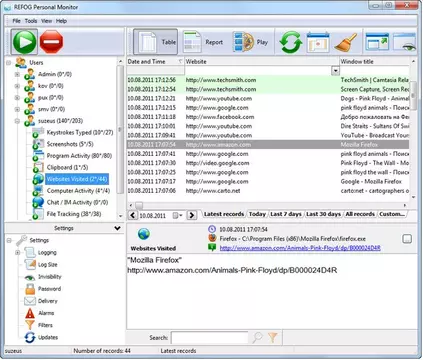Collapse the Users root node
This screenshot has height=360, width=423.
pyautogui.click(x=9, y=63)
